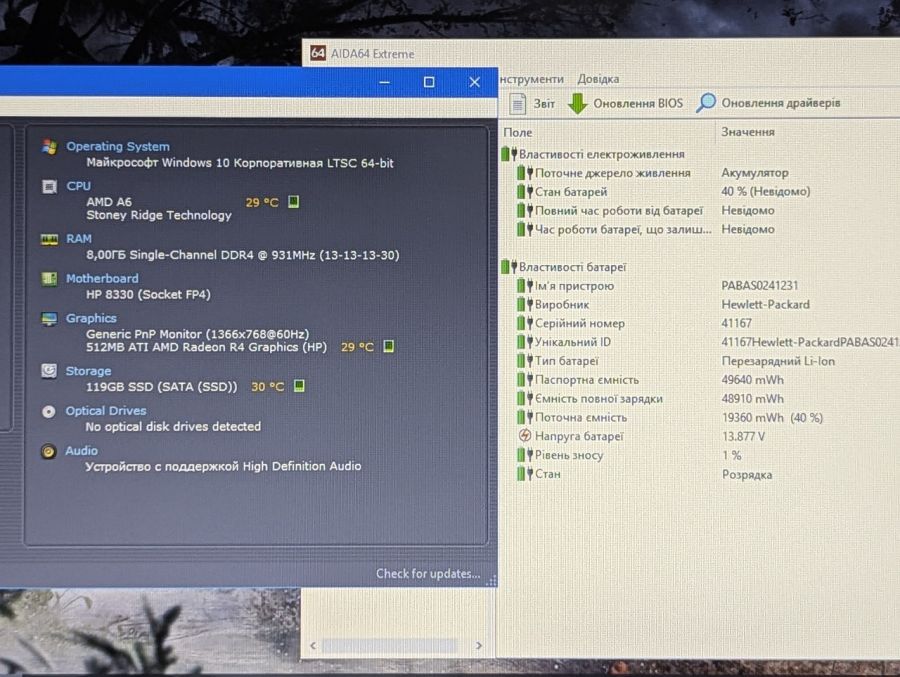The height and width of the screenshot is (677, 900).
Task: Maximize the blue-titled system info window
Action: (x=429, y=82)
